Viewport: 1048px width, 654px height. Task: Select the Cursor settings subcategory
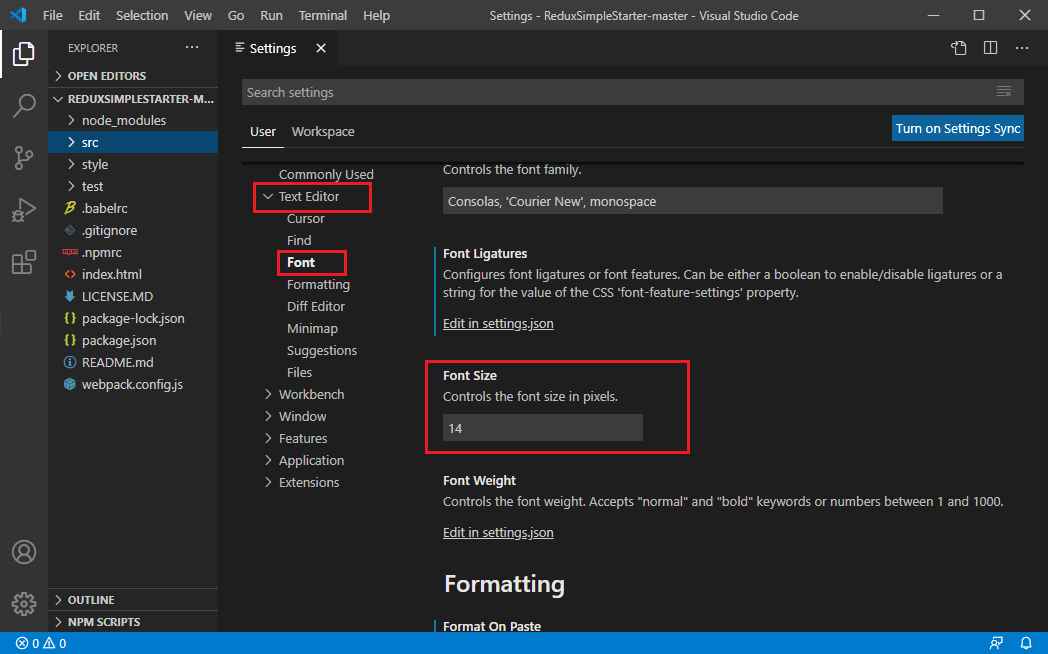coord(305,218)
